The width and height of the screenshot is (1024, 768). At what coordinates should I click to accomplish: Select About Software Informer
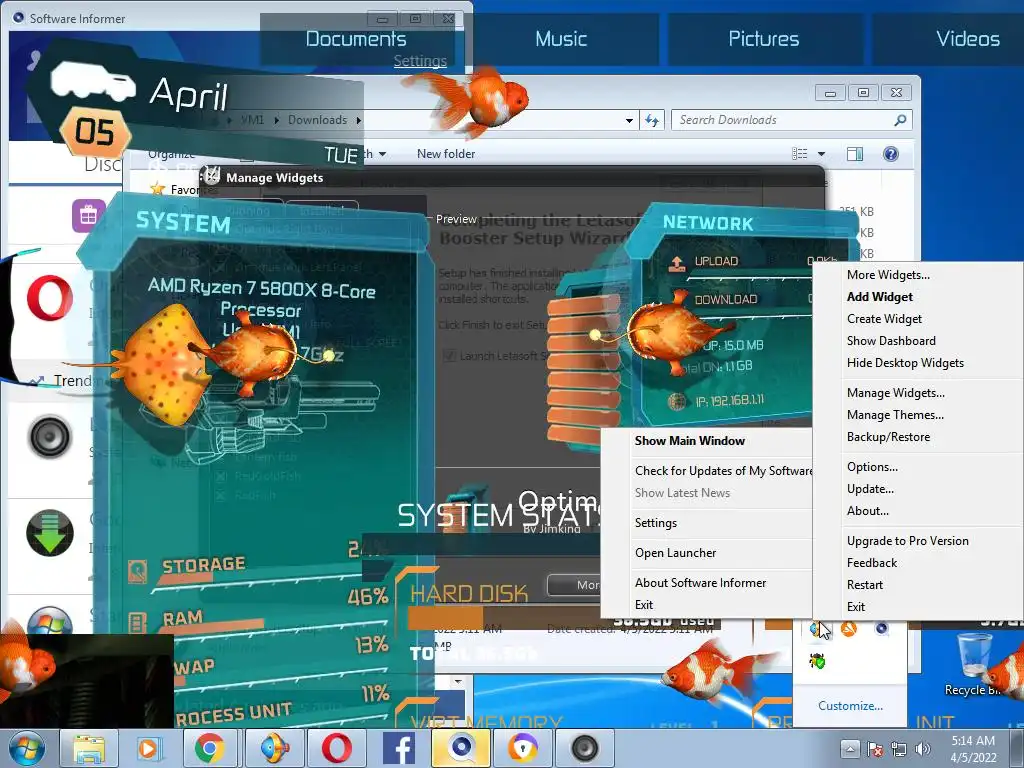click(x=700, y=583)
